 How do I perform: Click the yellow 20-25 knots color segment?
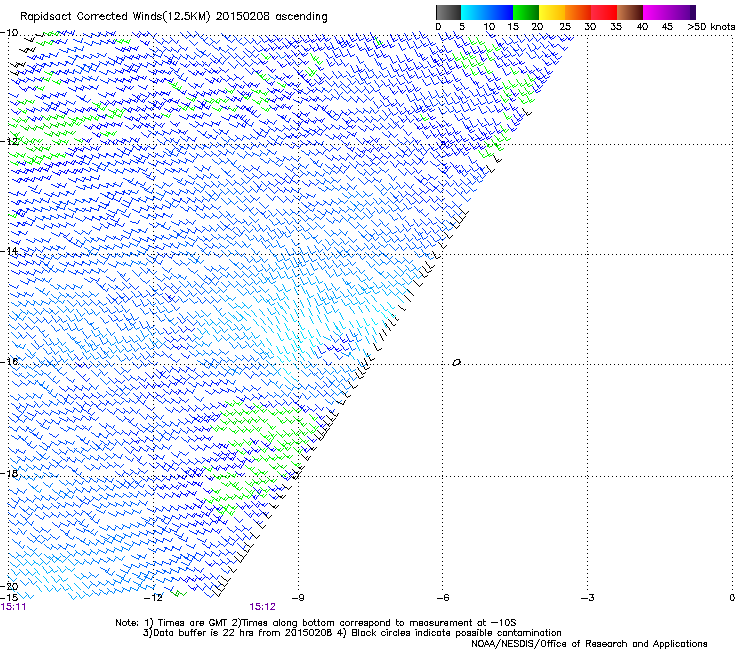[x=551, y=12]
